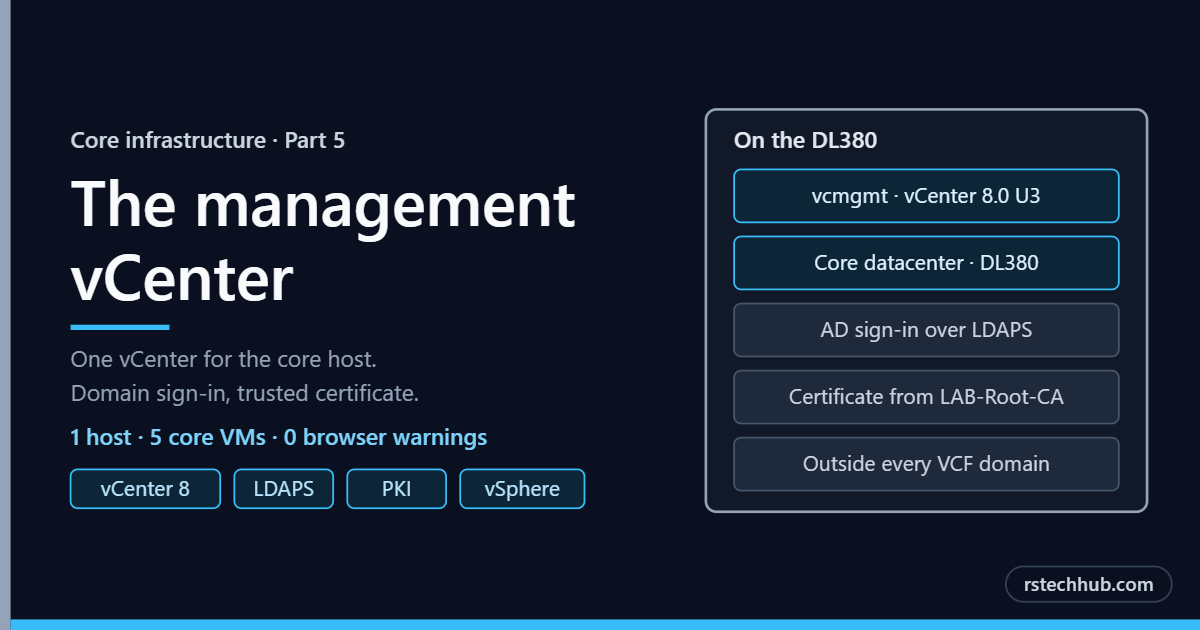Select 'Outside every VCF domain' box
Viewport: 1200px width, 630px height.
[926, 464]
